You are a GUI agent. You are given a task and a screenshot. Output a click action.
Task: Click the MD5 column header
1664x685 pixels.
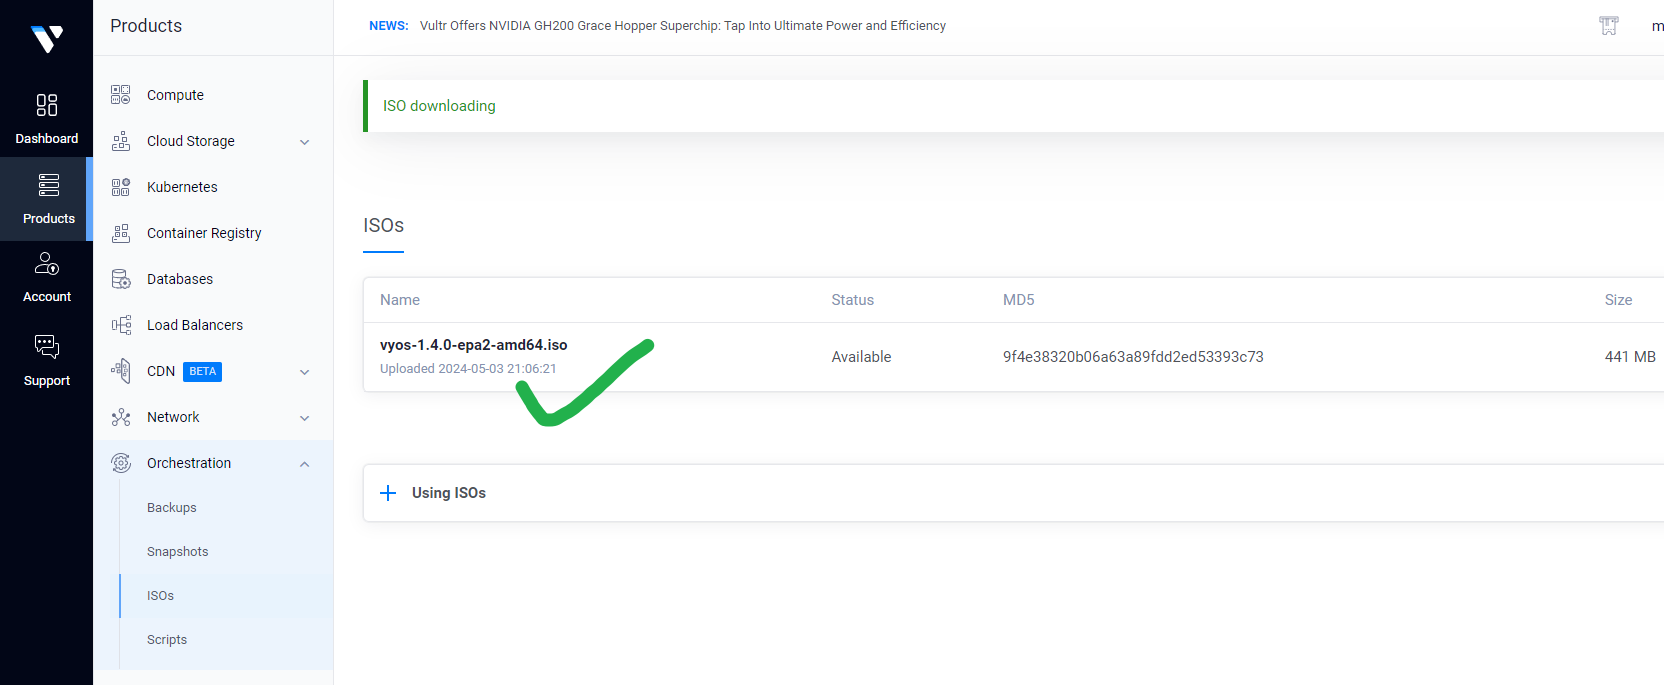click(1018, 300)
